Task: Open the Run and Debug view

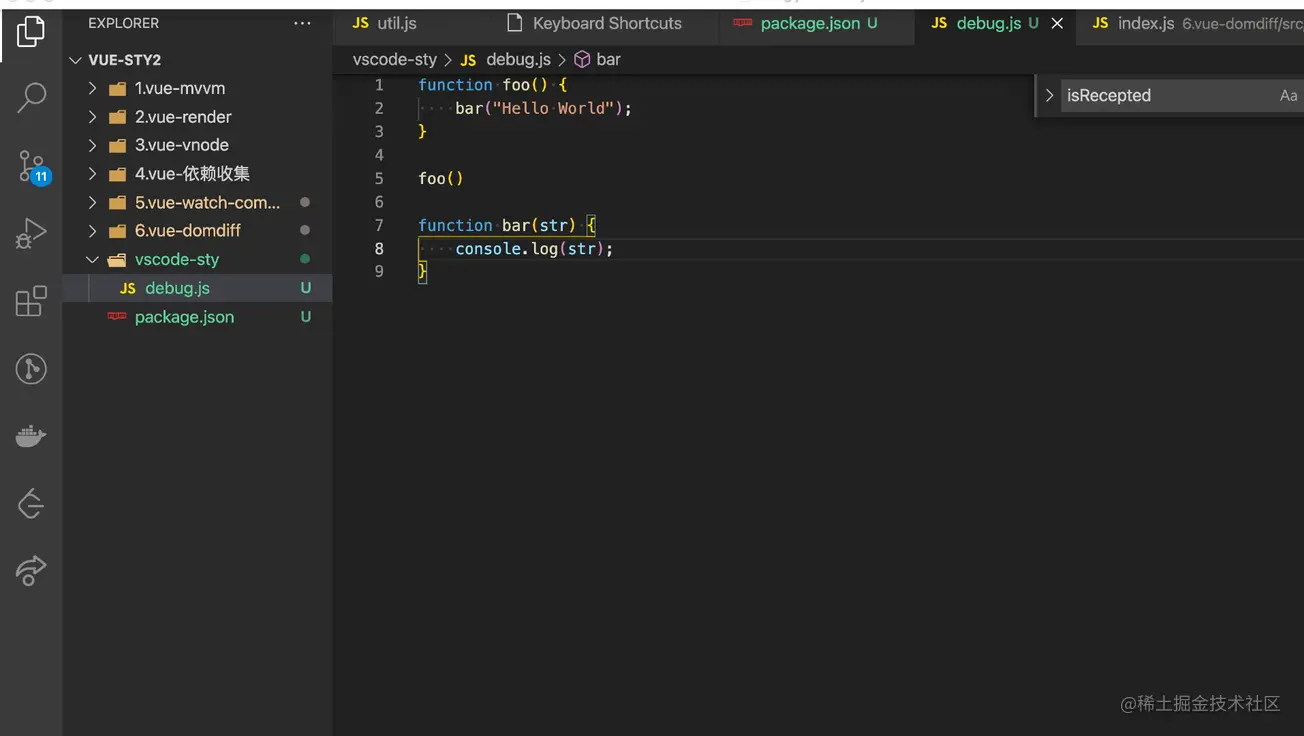Action: coord(31,233)
